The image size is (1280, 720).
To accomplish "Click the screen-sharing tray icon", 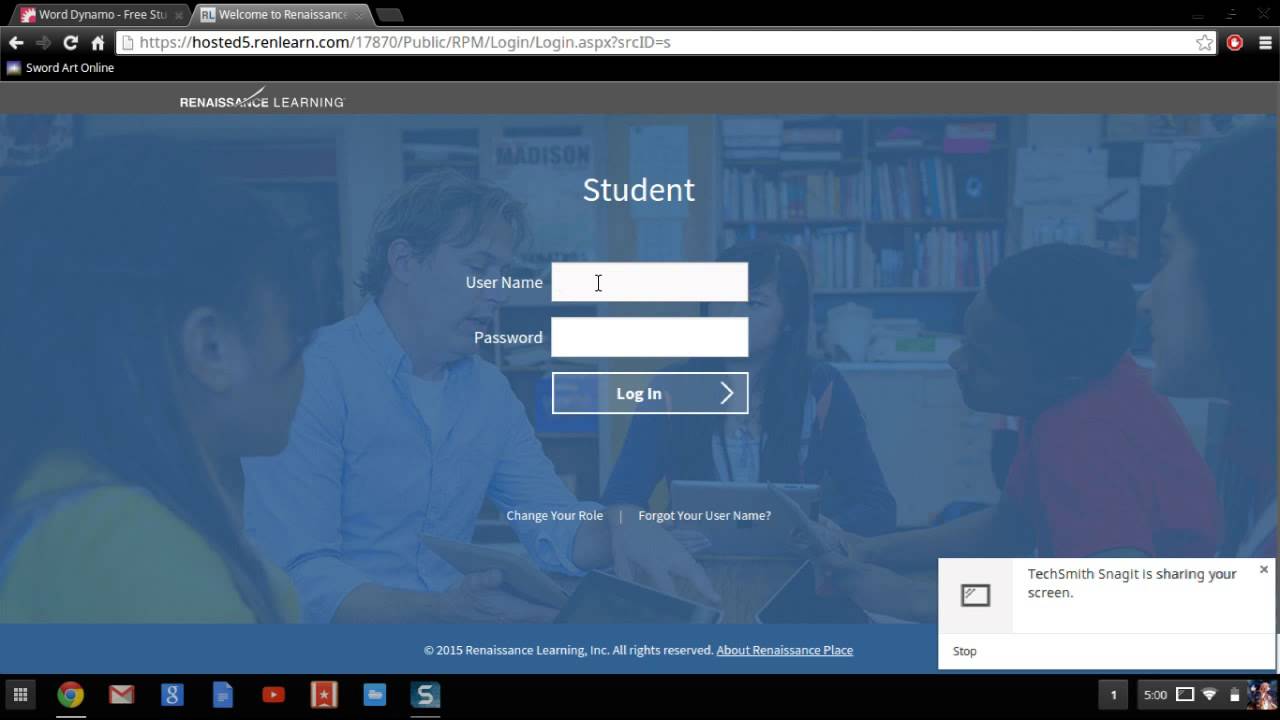I will pos(1184,695).
